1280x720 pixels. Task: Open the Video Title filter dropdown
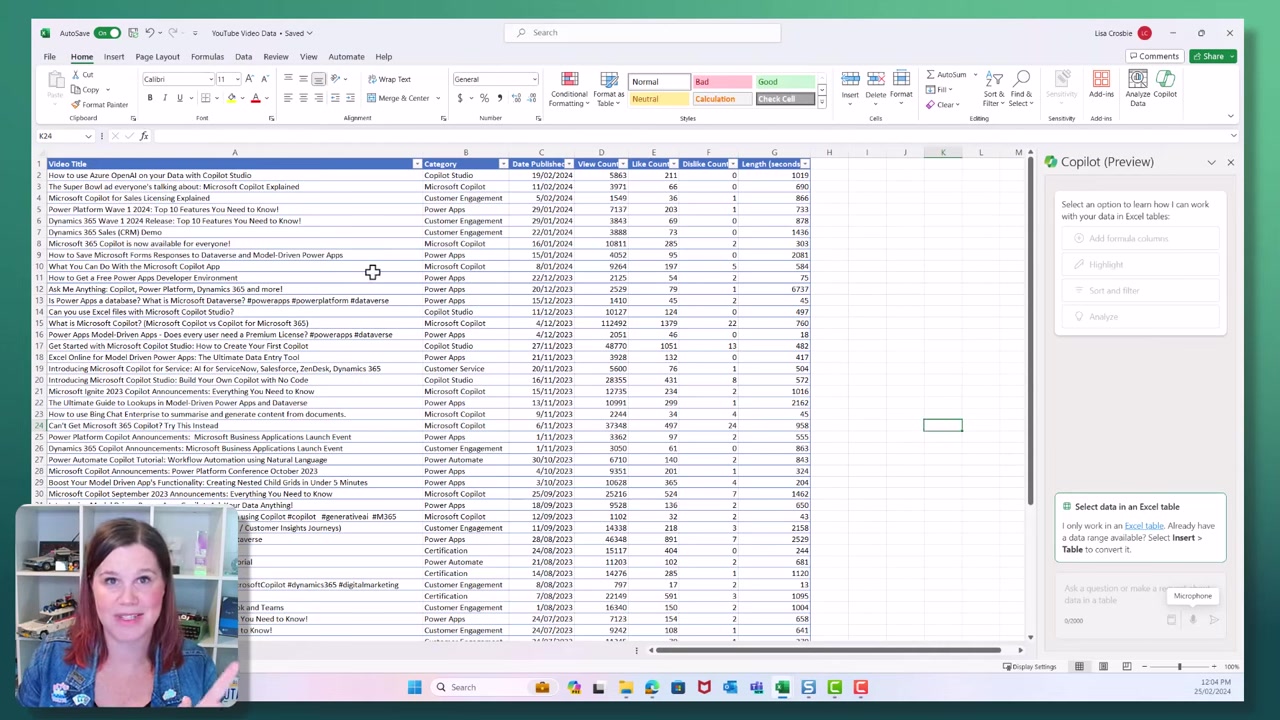coord(416,164)
